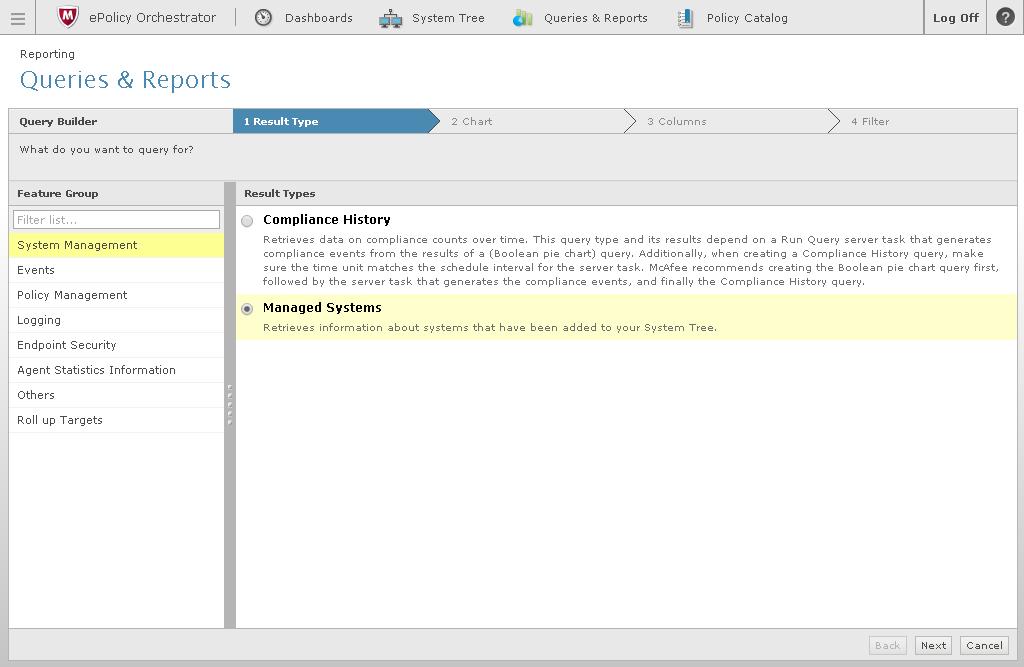Click the Queries & Reports page heading
The width and height of the screenshot is (1024, 667).
pos(125,80)
